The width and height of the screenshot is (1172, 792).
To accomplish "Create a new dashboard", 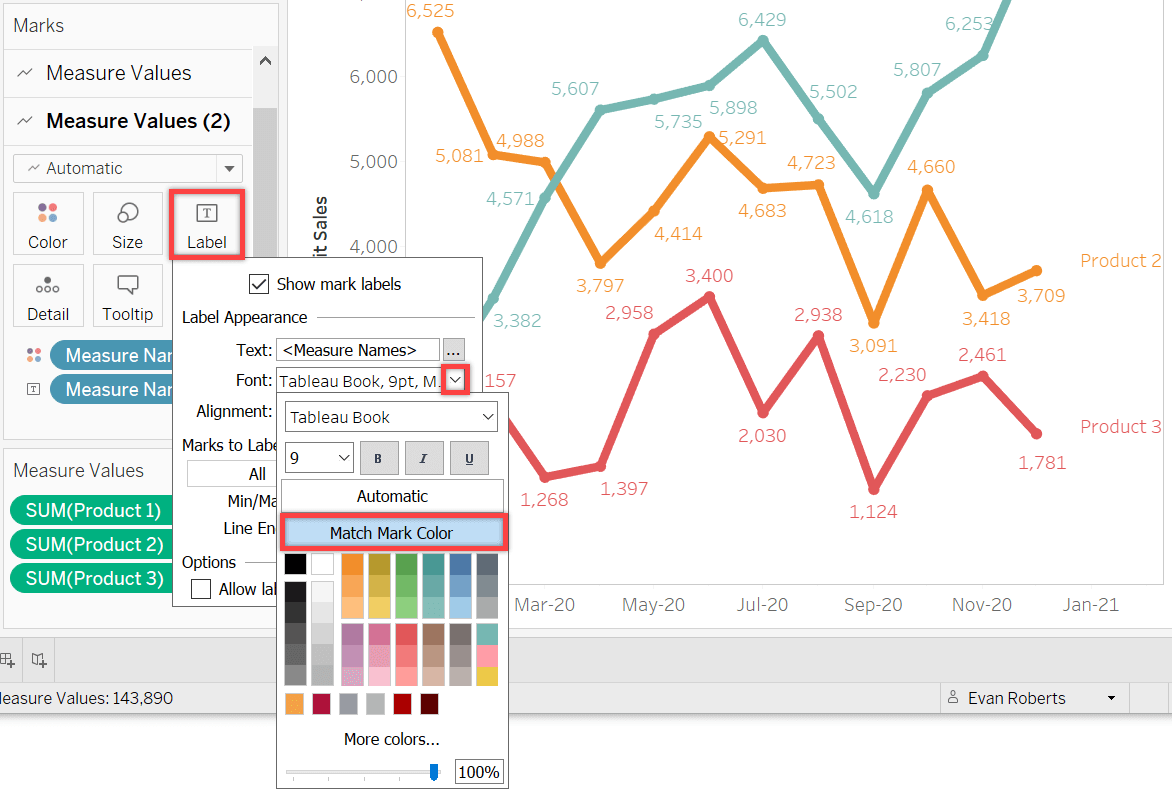I will point(8,660).
